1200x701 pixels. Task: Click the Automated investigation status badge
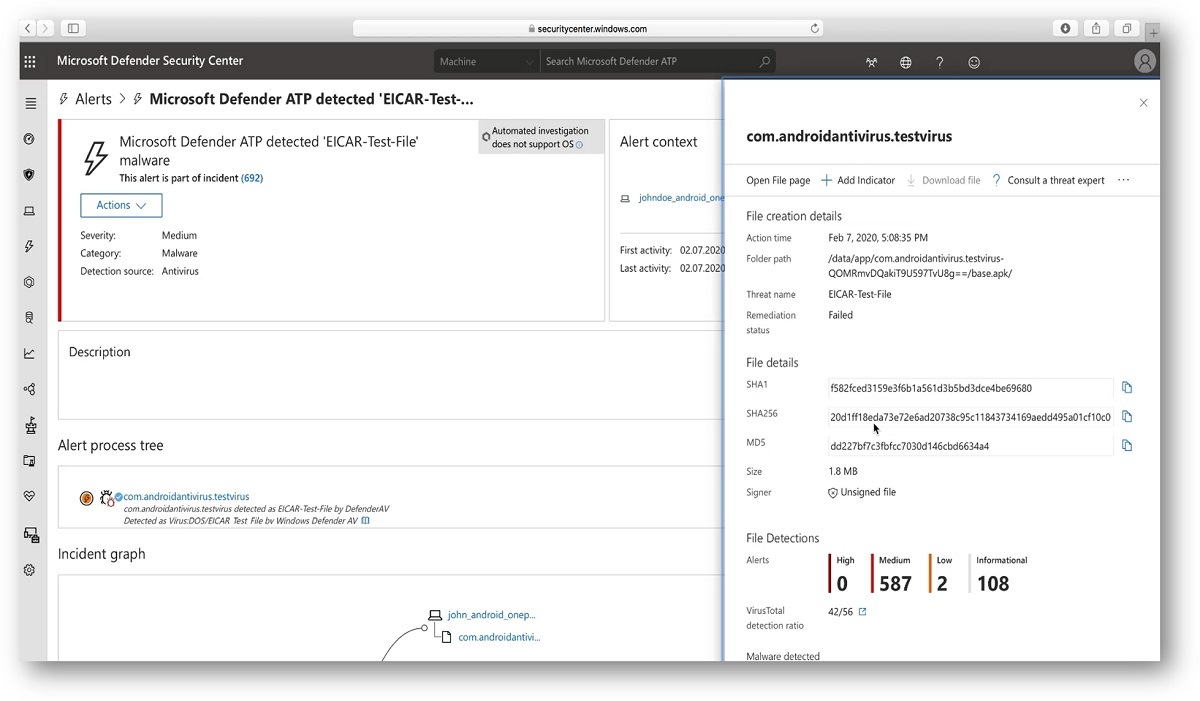(x=541, y=138)
